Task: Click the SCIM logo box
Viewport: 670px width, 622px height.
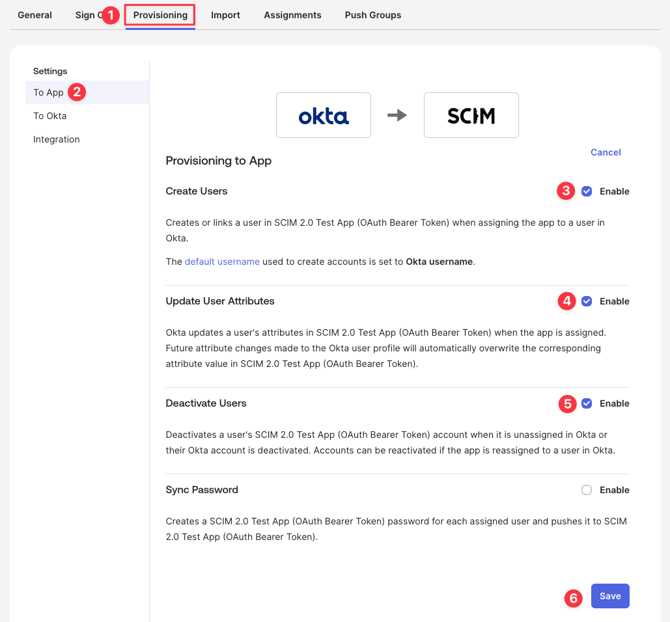Action: click(x=471, y=115)
